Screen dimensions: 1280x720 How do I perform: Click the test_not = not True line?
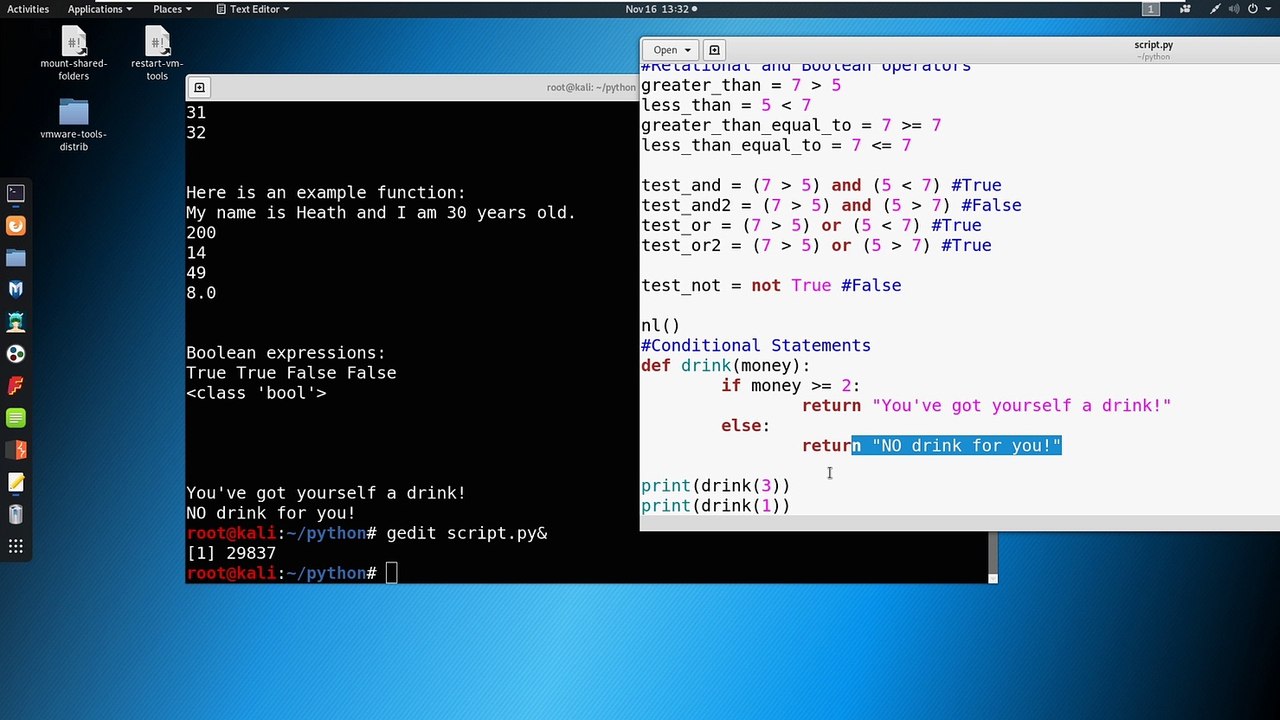tap(771, 286)
